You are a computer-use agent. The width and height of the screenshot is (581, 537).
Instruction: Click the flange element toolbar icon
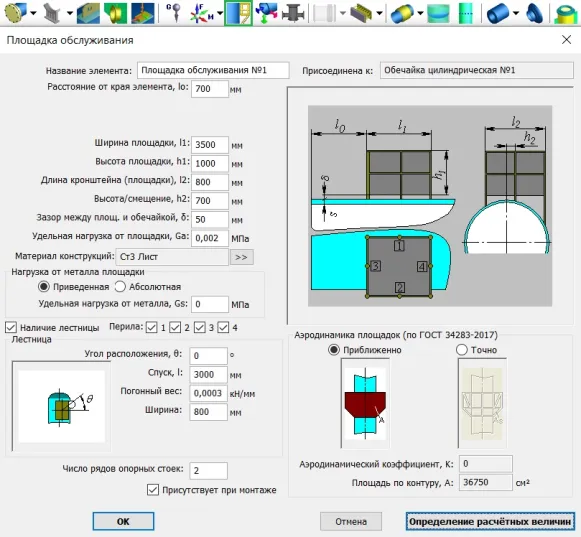coord(15,13)
